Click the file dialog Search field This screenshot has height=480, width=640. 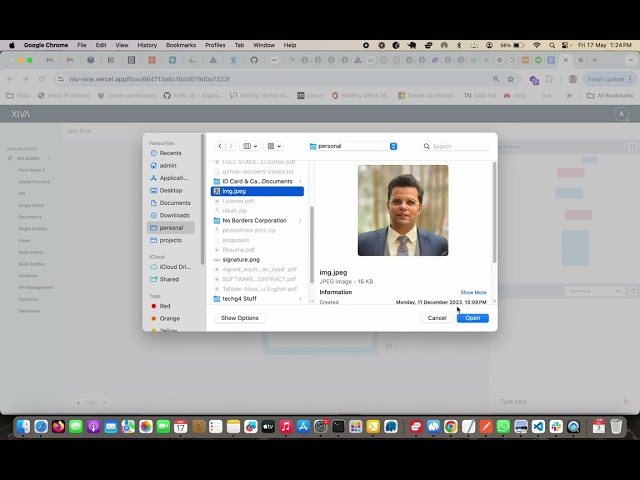coord(455,146)
